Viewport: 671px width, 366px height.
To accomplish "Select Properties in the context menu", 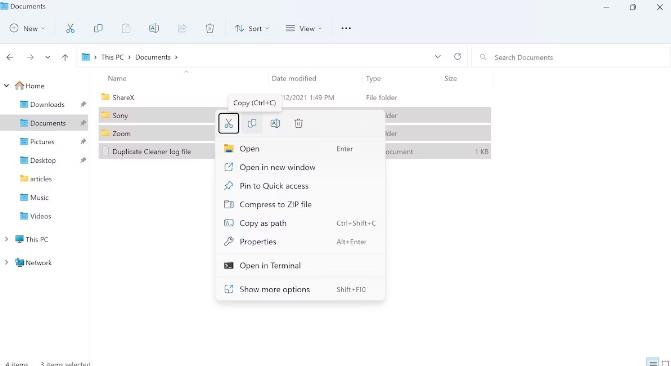I will [x=300, y=242].
